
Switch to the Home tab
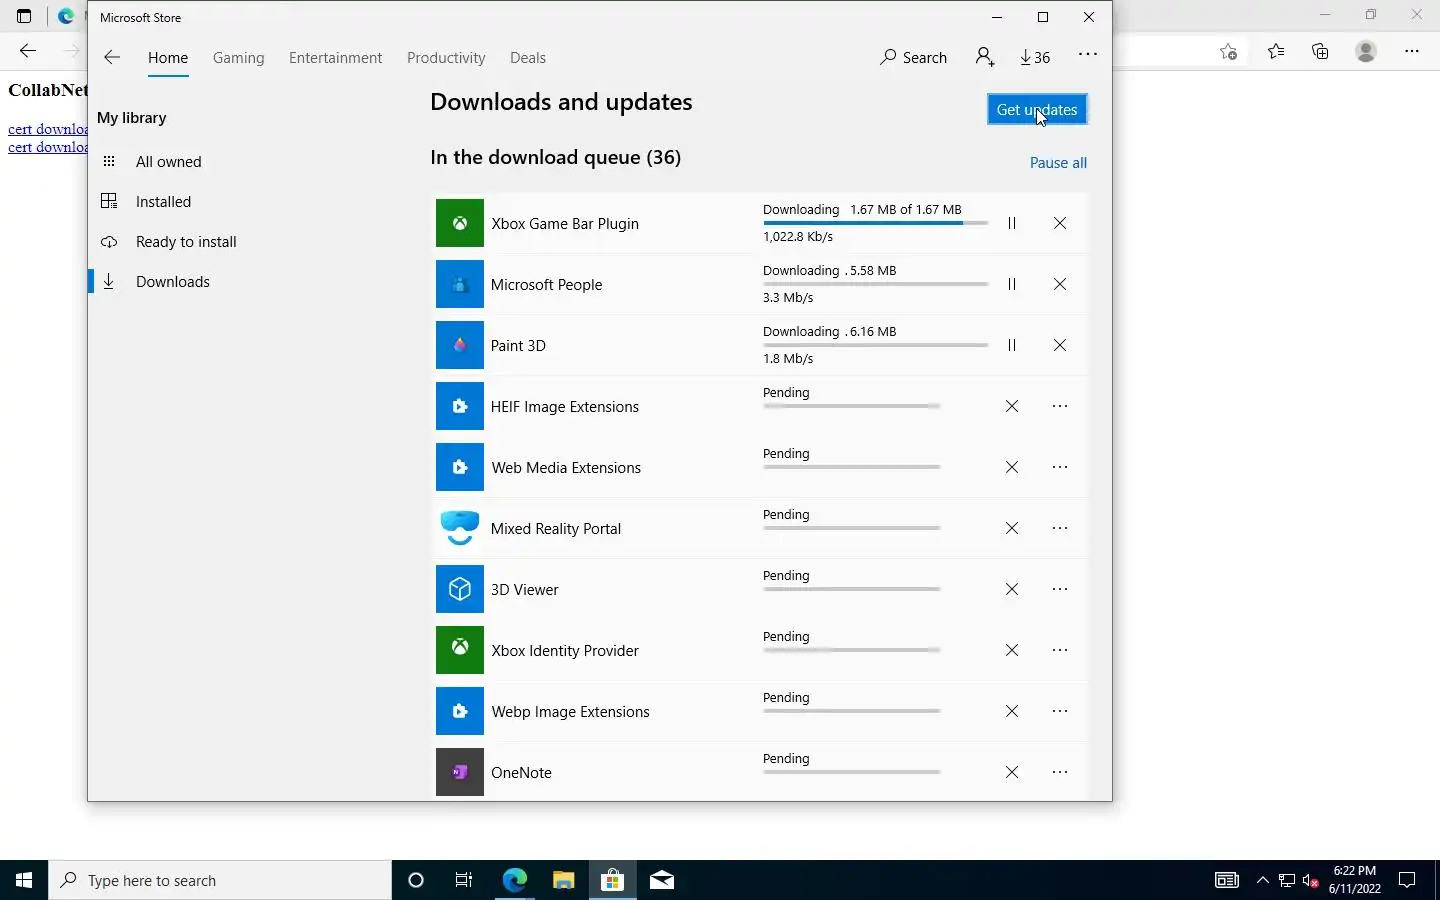[168, 58]
